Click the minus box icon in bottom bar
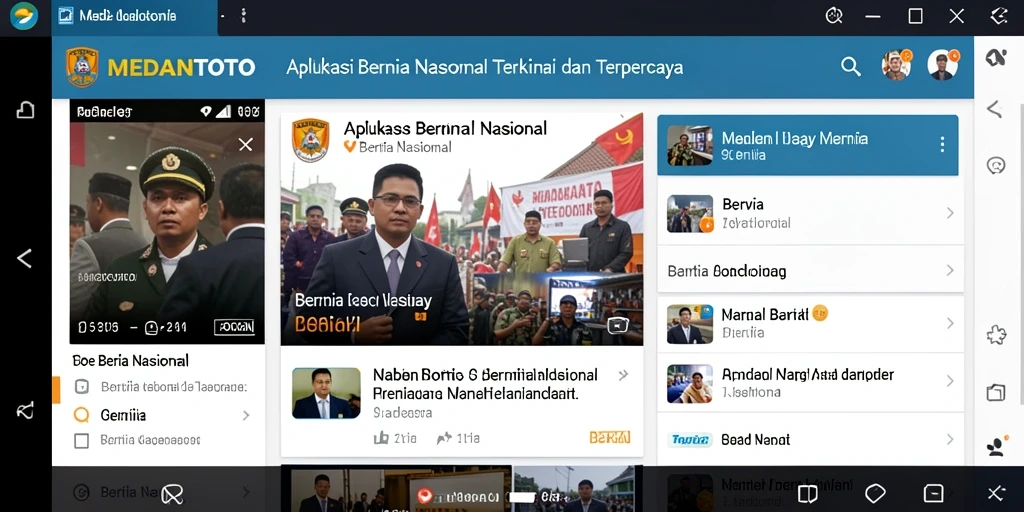Viewport: 1024px width, 512px height. [933, 493]
